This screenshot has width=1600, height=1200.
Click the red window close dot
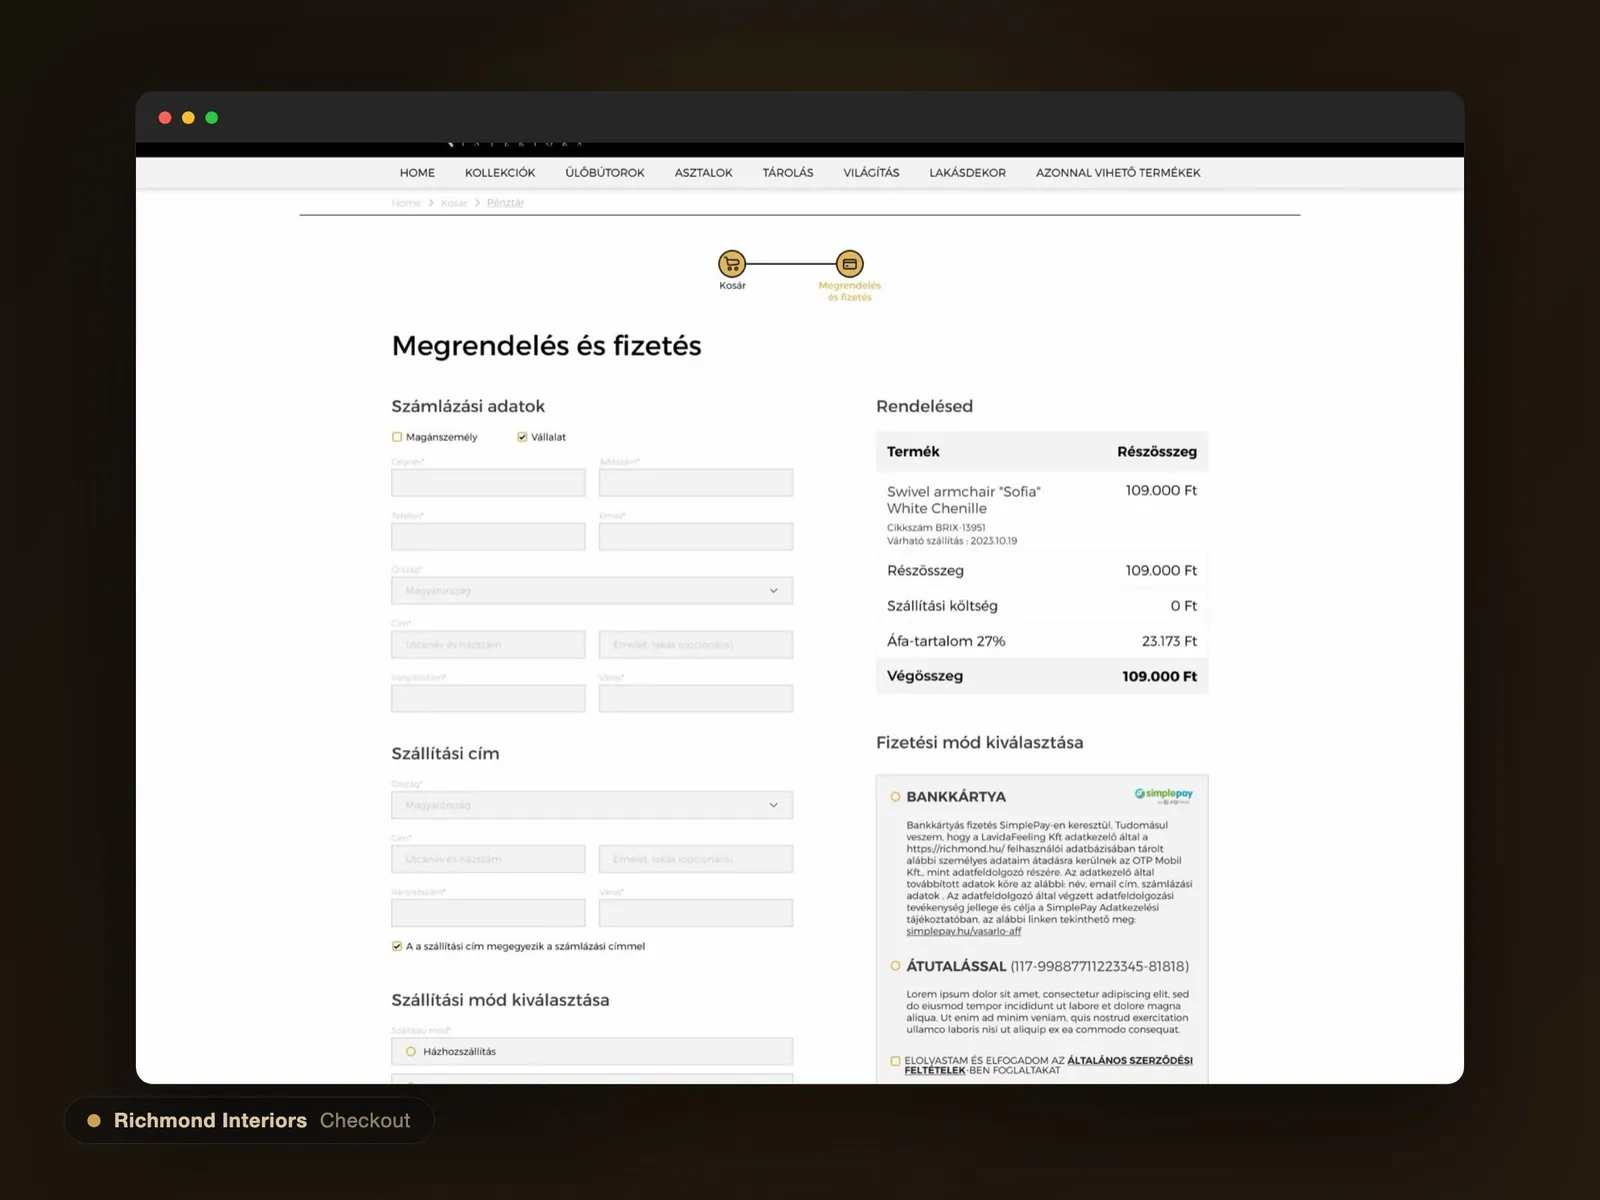(165, 118)
